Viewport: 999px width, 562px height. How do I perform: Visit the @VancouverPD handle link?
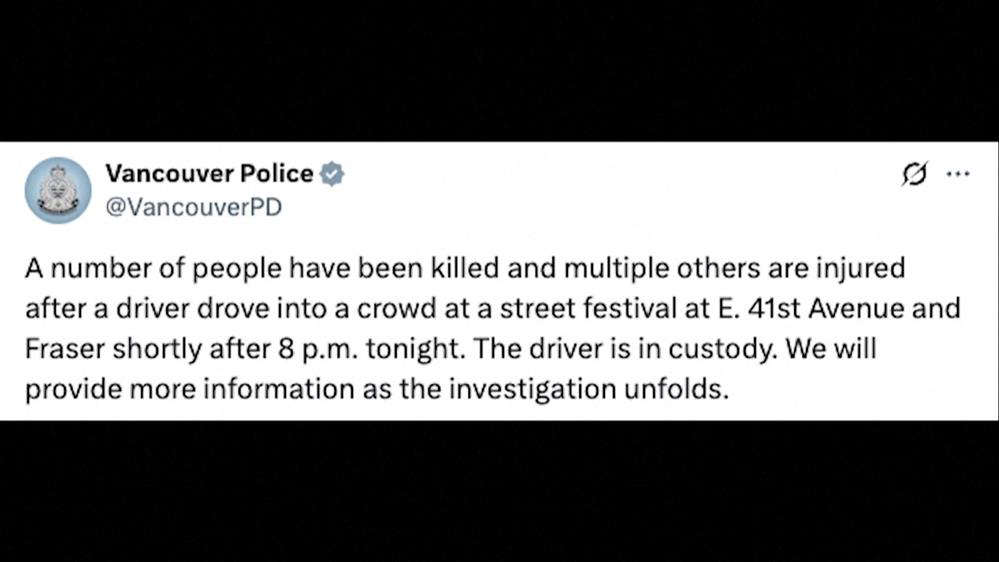click(193, 206)
